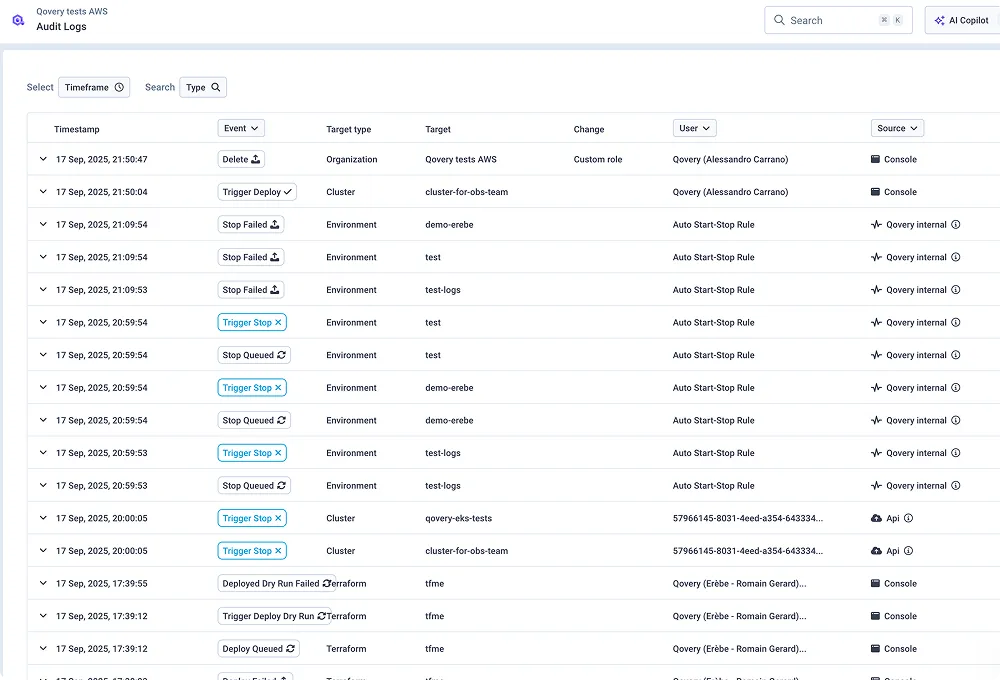This screenshot has height=680, width=1000.
Task: Click the Deployed Dry Run Failed badge
Action: click(x=276, y=584)
